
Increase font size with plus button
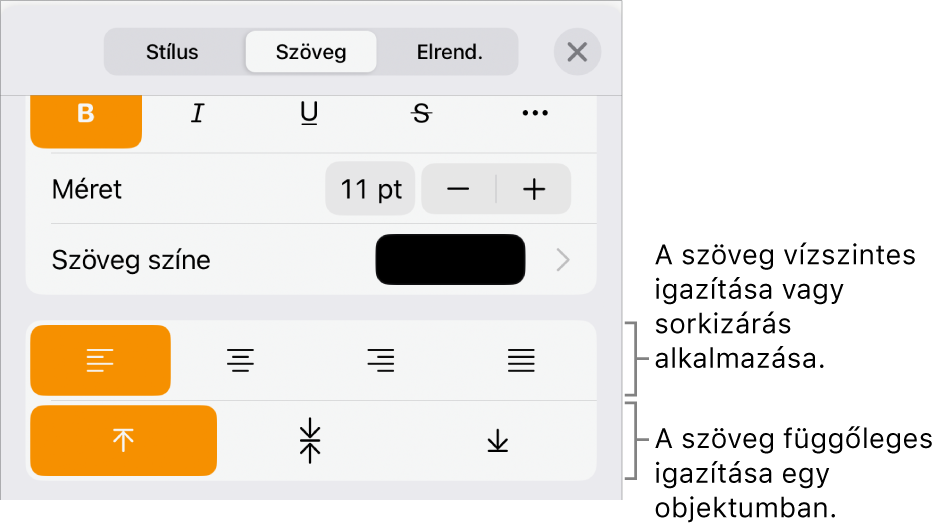tap(535, 190)
